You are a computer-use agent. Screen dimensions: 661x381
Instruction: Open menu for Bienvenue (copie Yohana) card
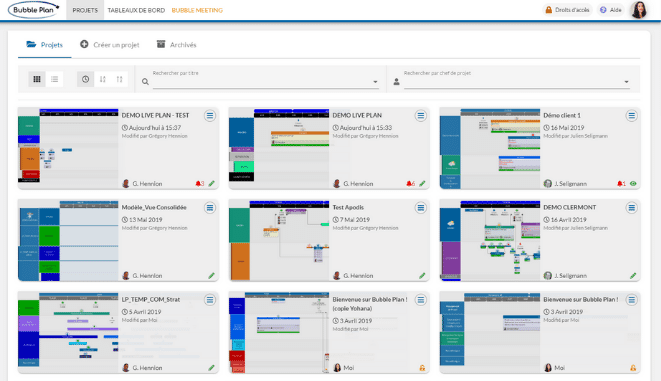click(x=421, y=300)
